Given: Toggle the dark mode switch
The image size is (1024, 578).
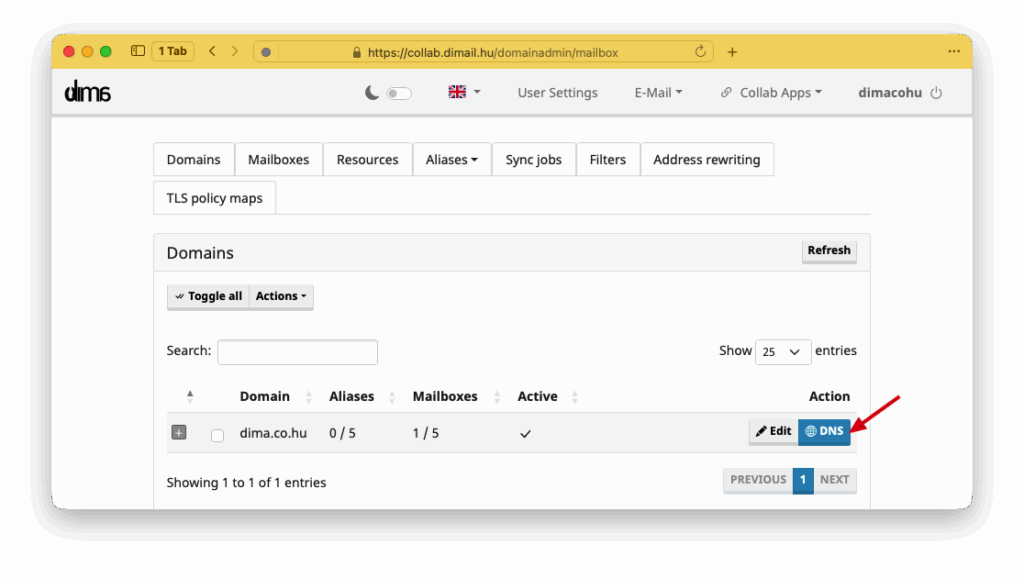Looking at the screenshot, I should point(398,93).
